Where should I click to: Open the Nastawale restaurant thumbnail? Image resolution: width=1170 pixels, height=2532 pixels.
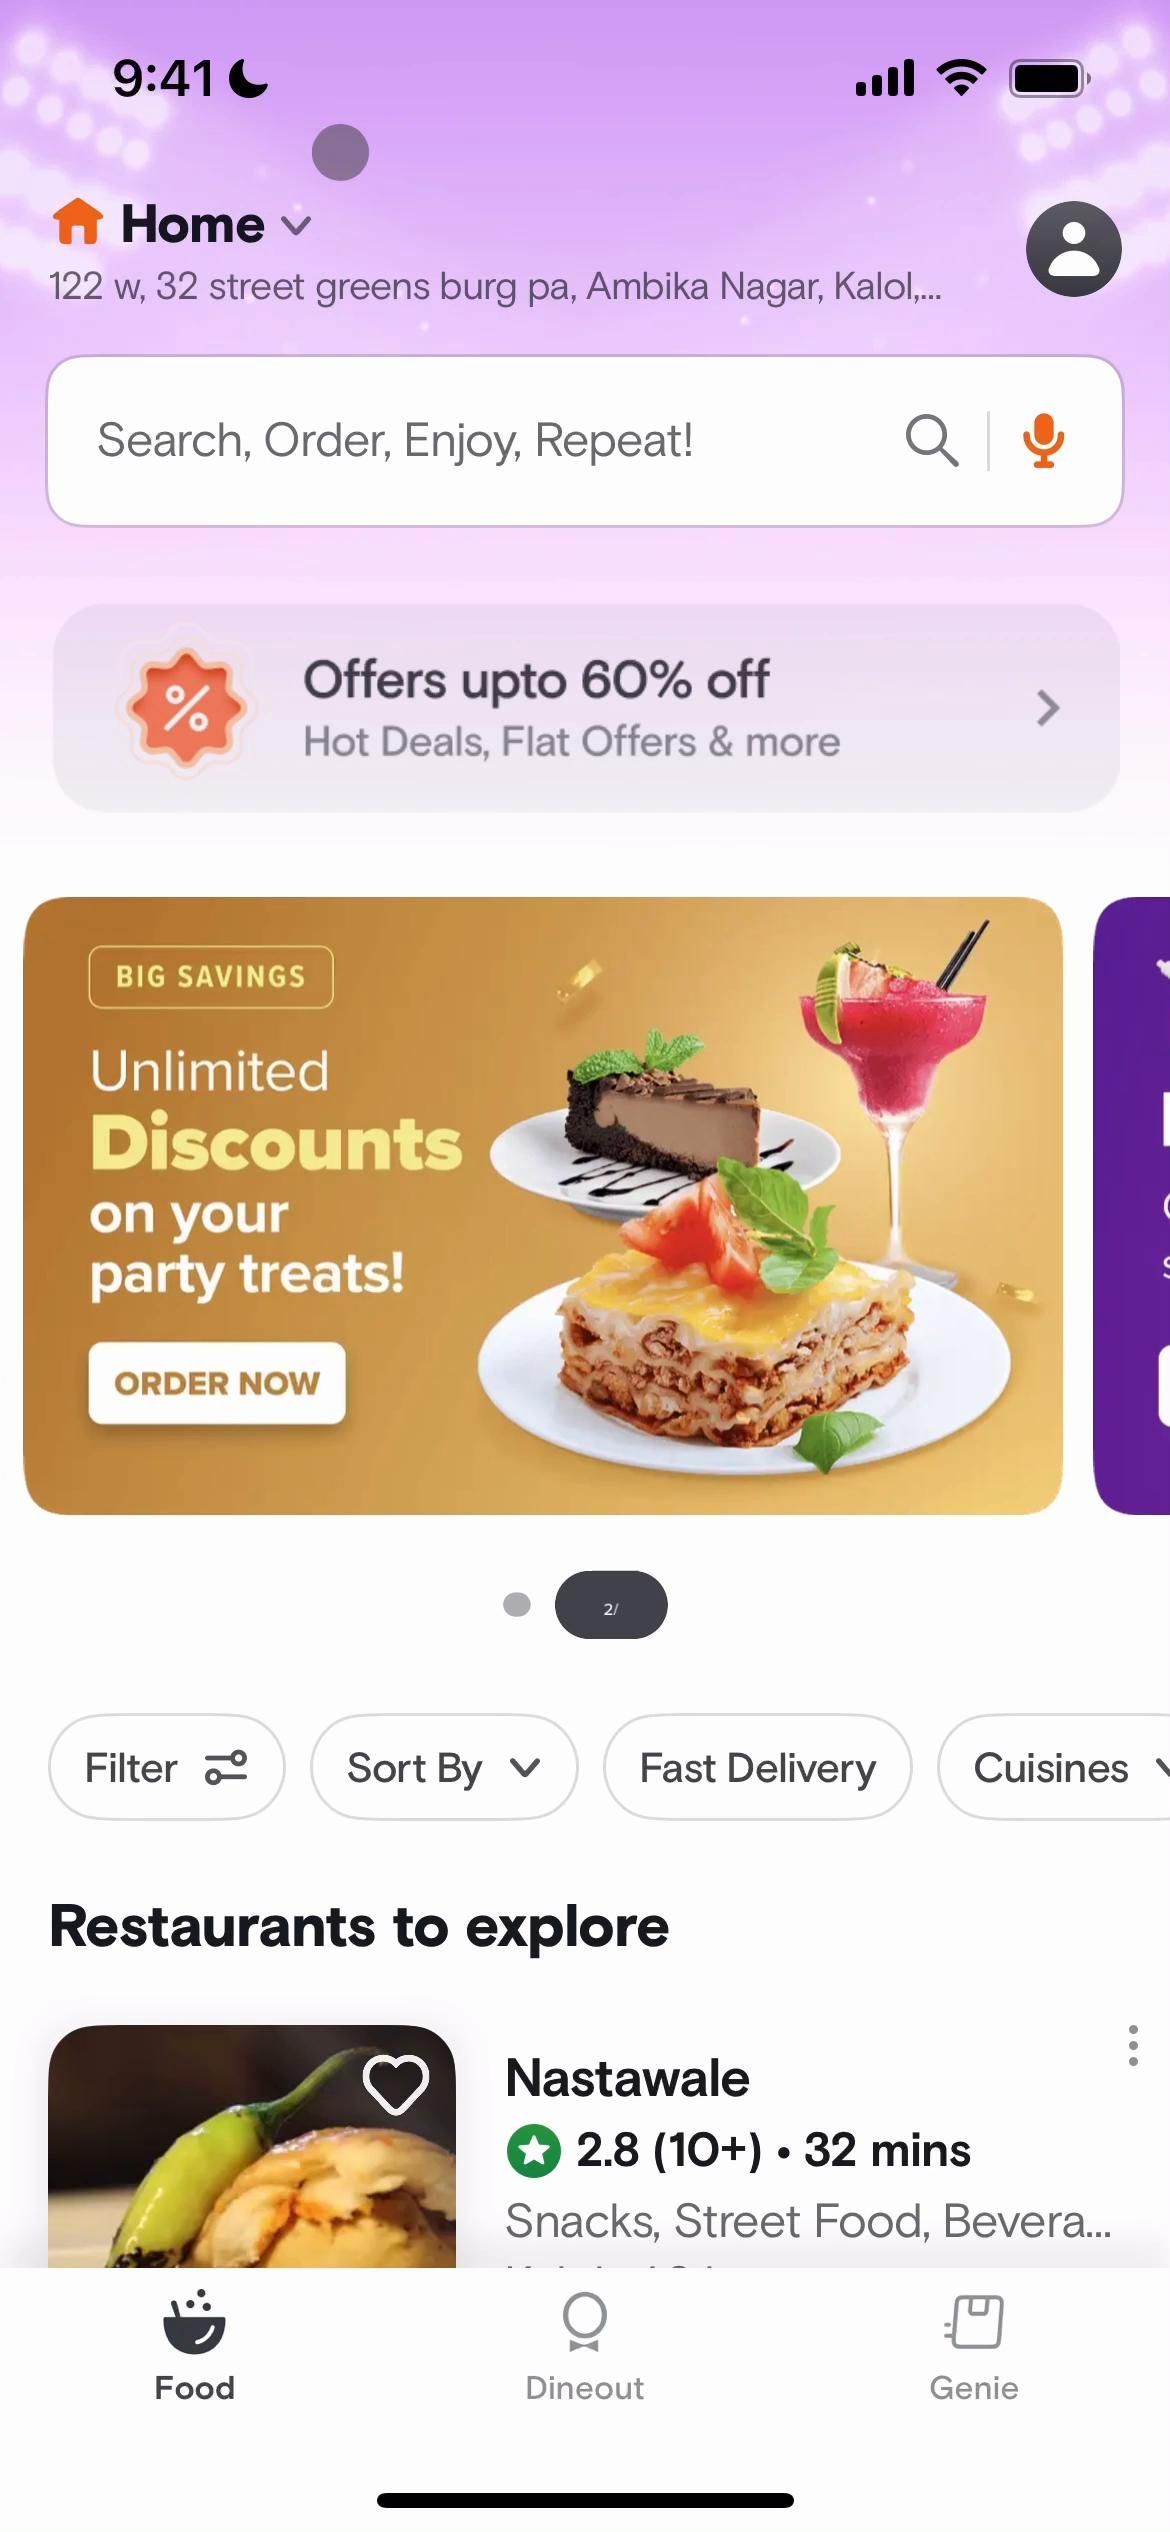click(252, 2146)
